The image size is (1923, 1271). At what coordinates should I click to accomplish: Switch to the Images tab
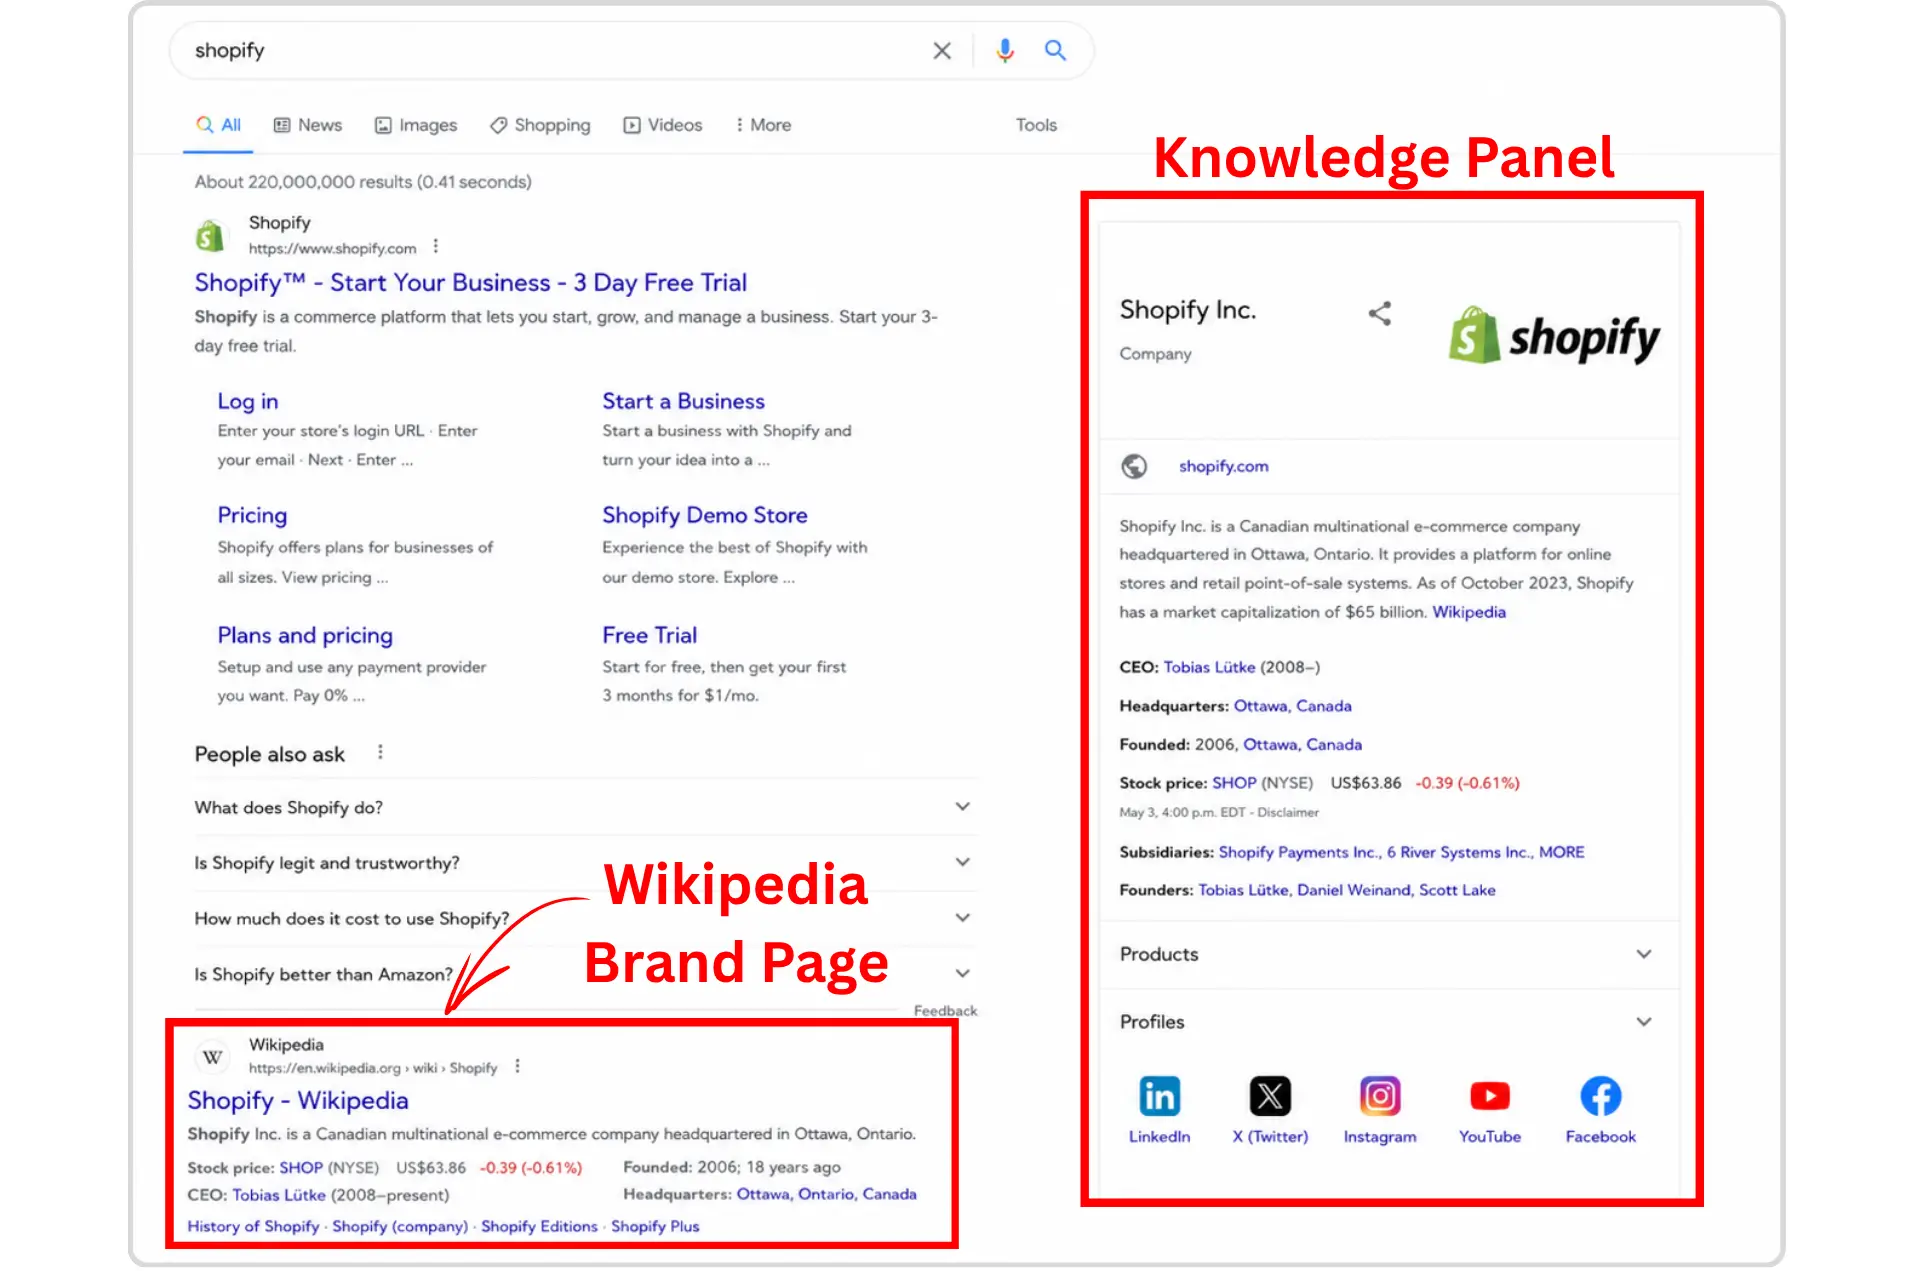[x=416, y=125]
